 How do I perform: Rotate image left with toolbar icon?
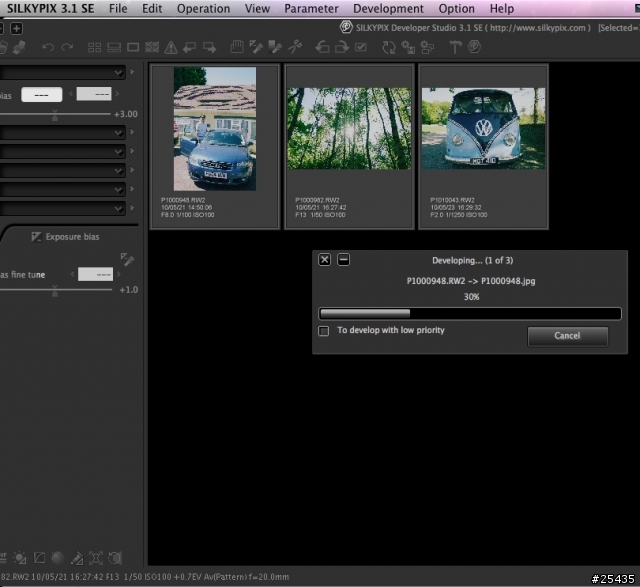pos(322,47)
